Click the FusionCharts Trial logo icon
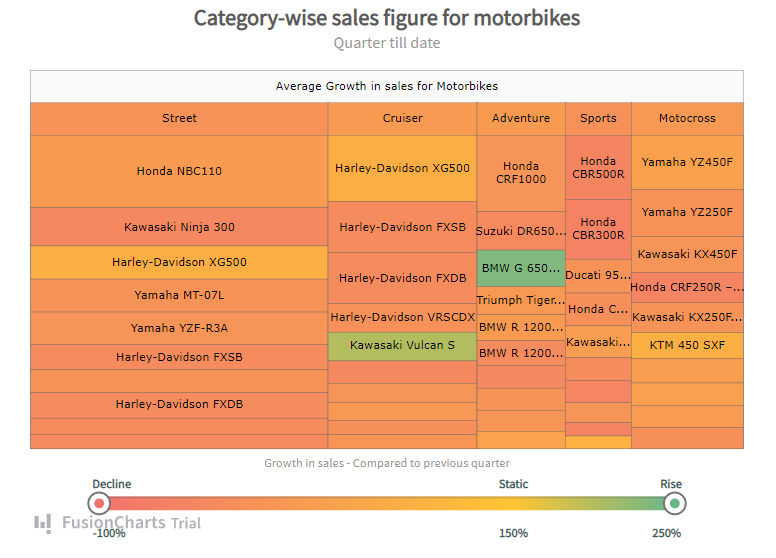 (43, 522)
